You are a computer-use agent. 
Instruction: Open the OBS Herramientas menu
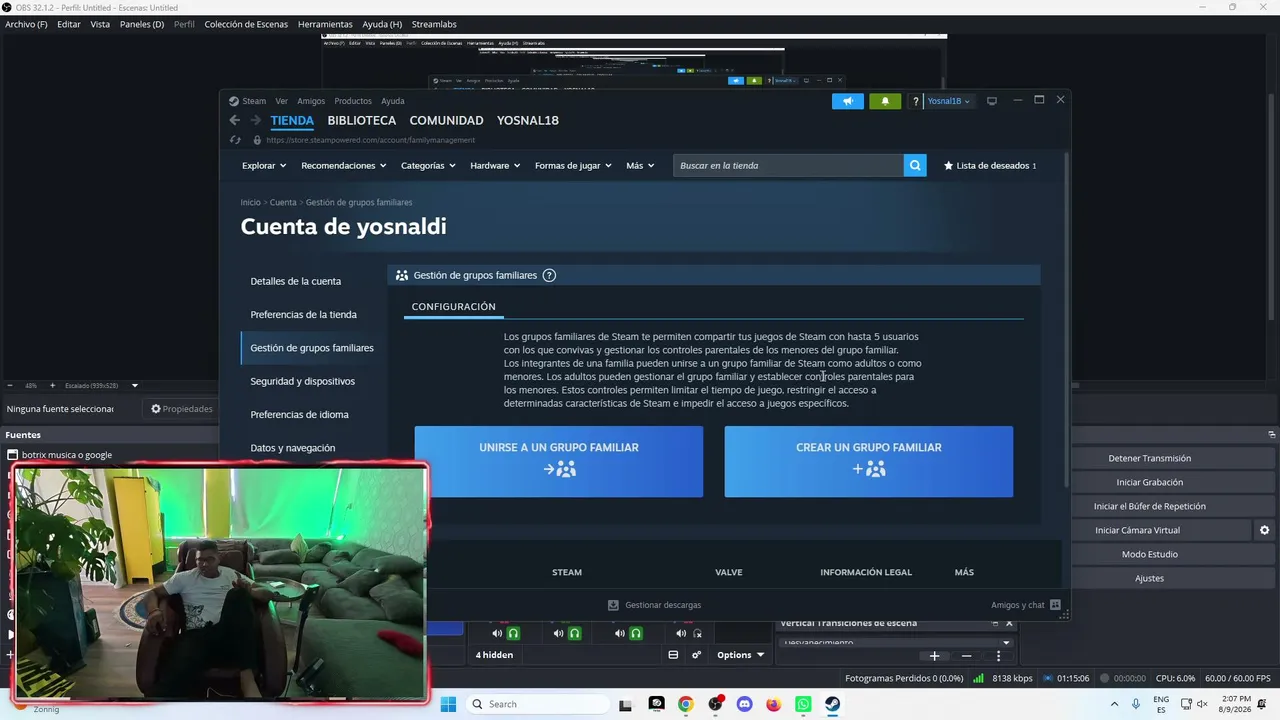click(325, 24)
